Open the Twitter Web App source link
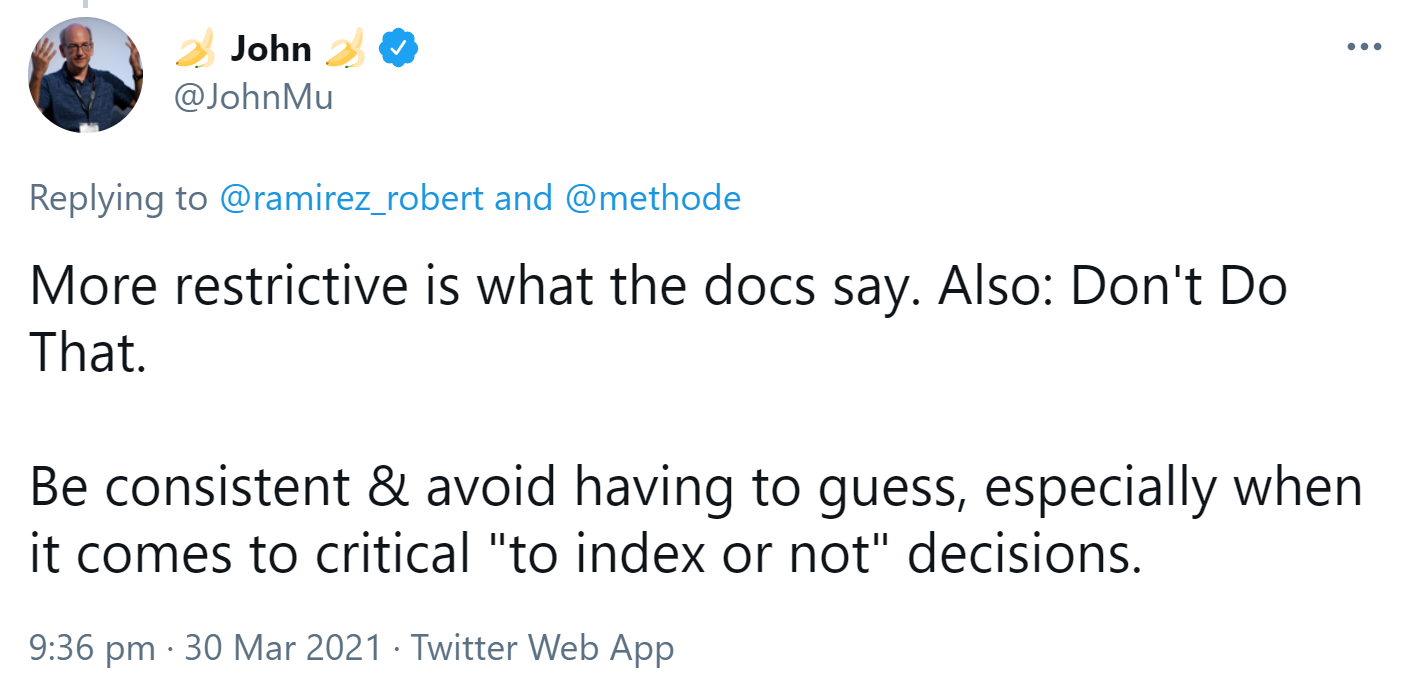 [542, 648]
